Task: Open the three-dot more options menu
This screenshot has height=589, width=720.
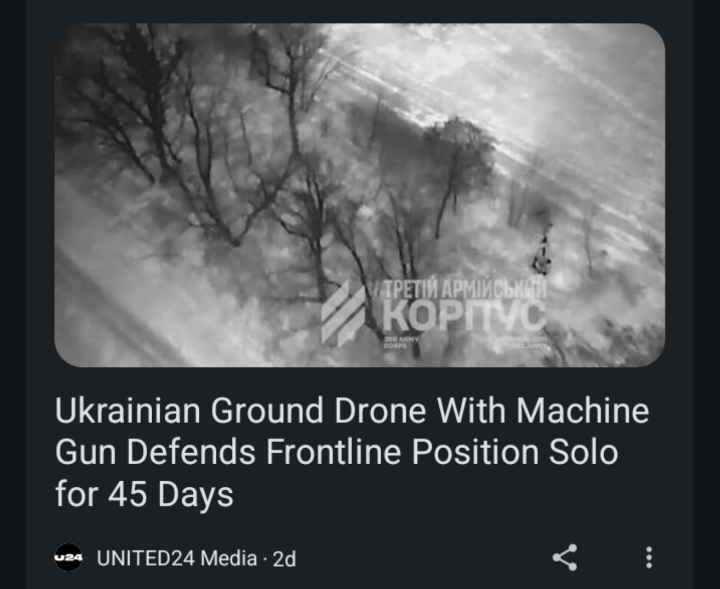Action: (x=649, y=558)
